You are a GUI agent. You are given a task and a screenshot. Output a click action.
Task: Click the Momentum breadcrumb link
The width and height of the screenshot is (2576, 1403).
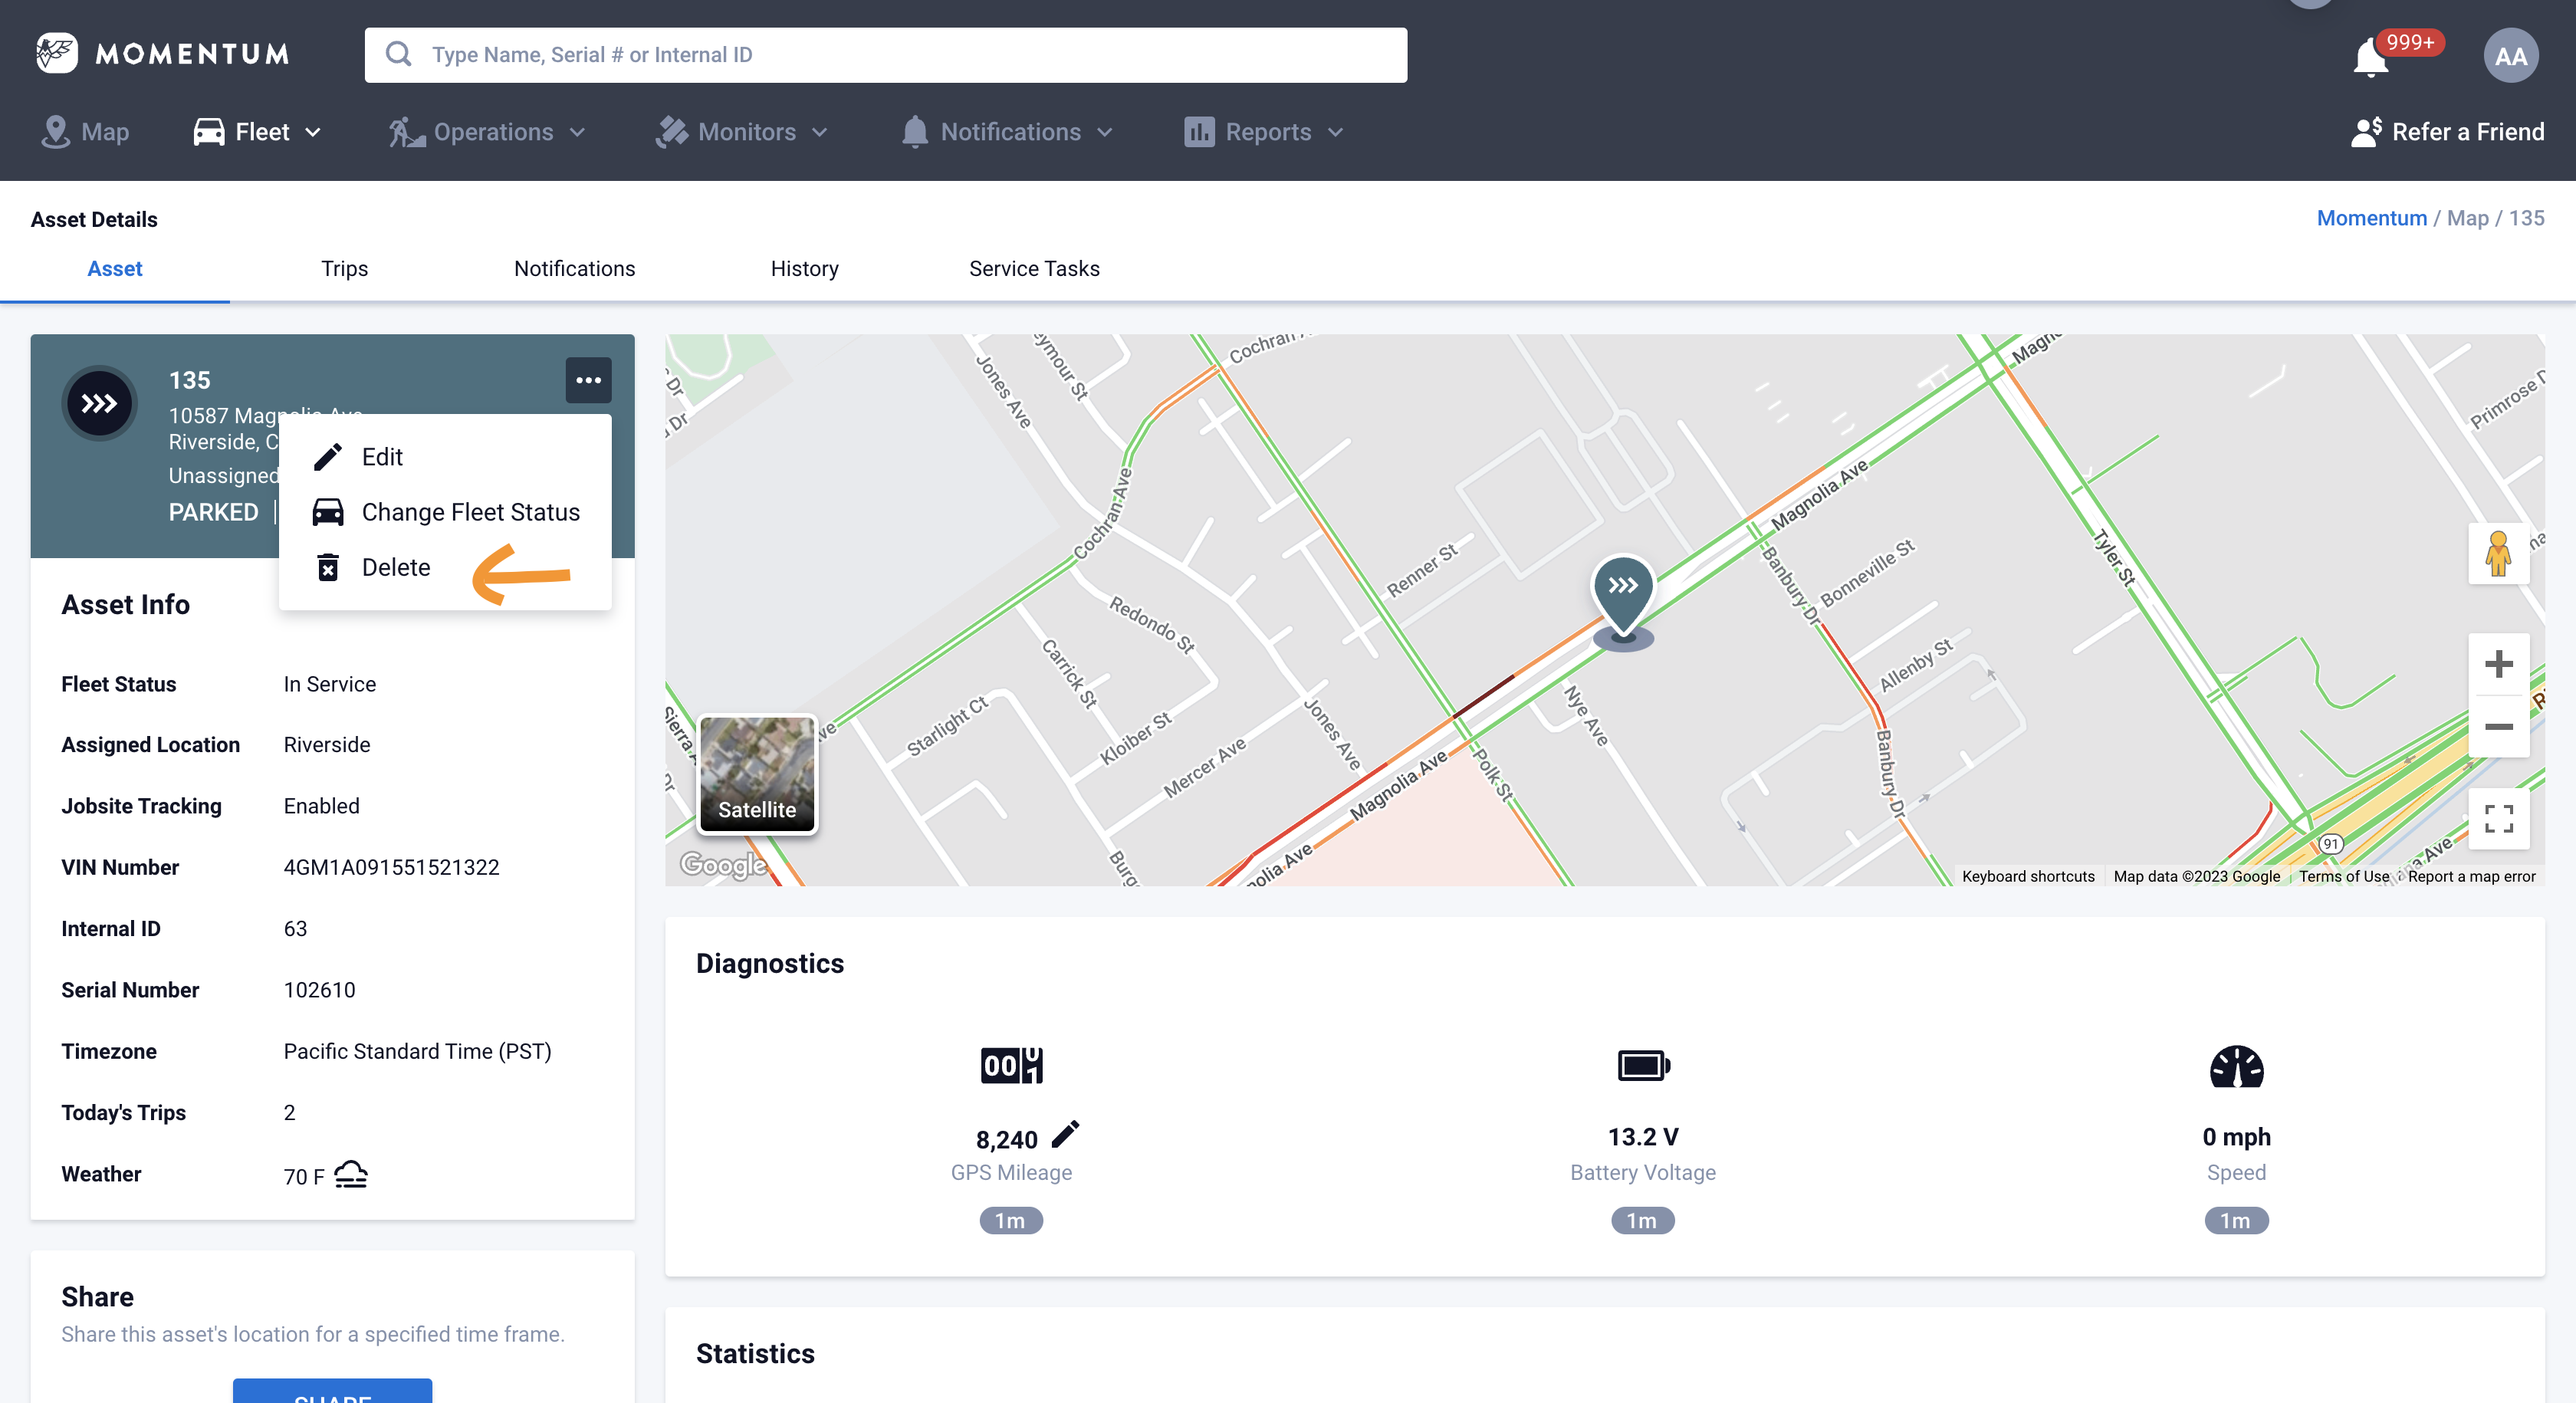tap(2371, 218)
